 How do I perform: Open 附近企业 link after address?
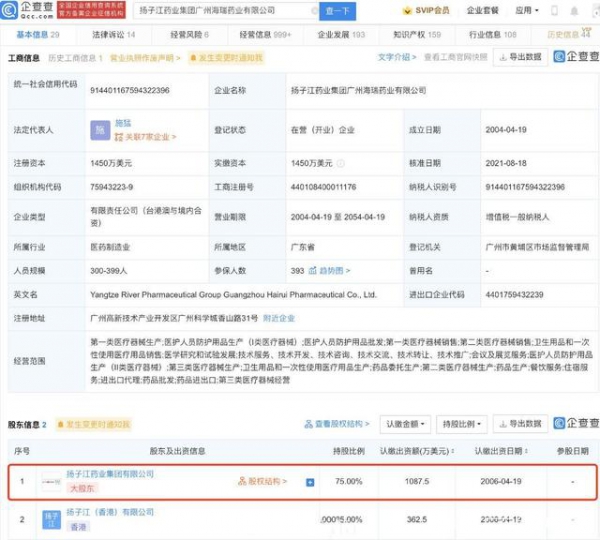click(x=279, y=318)
